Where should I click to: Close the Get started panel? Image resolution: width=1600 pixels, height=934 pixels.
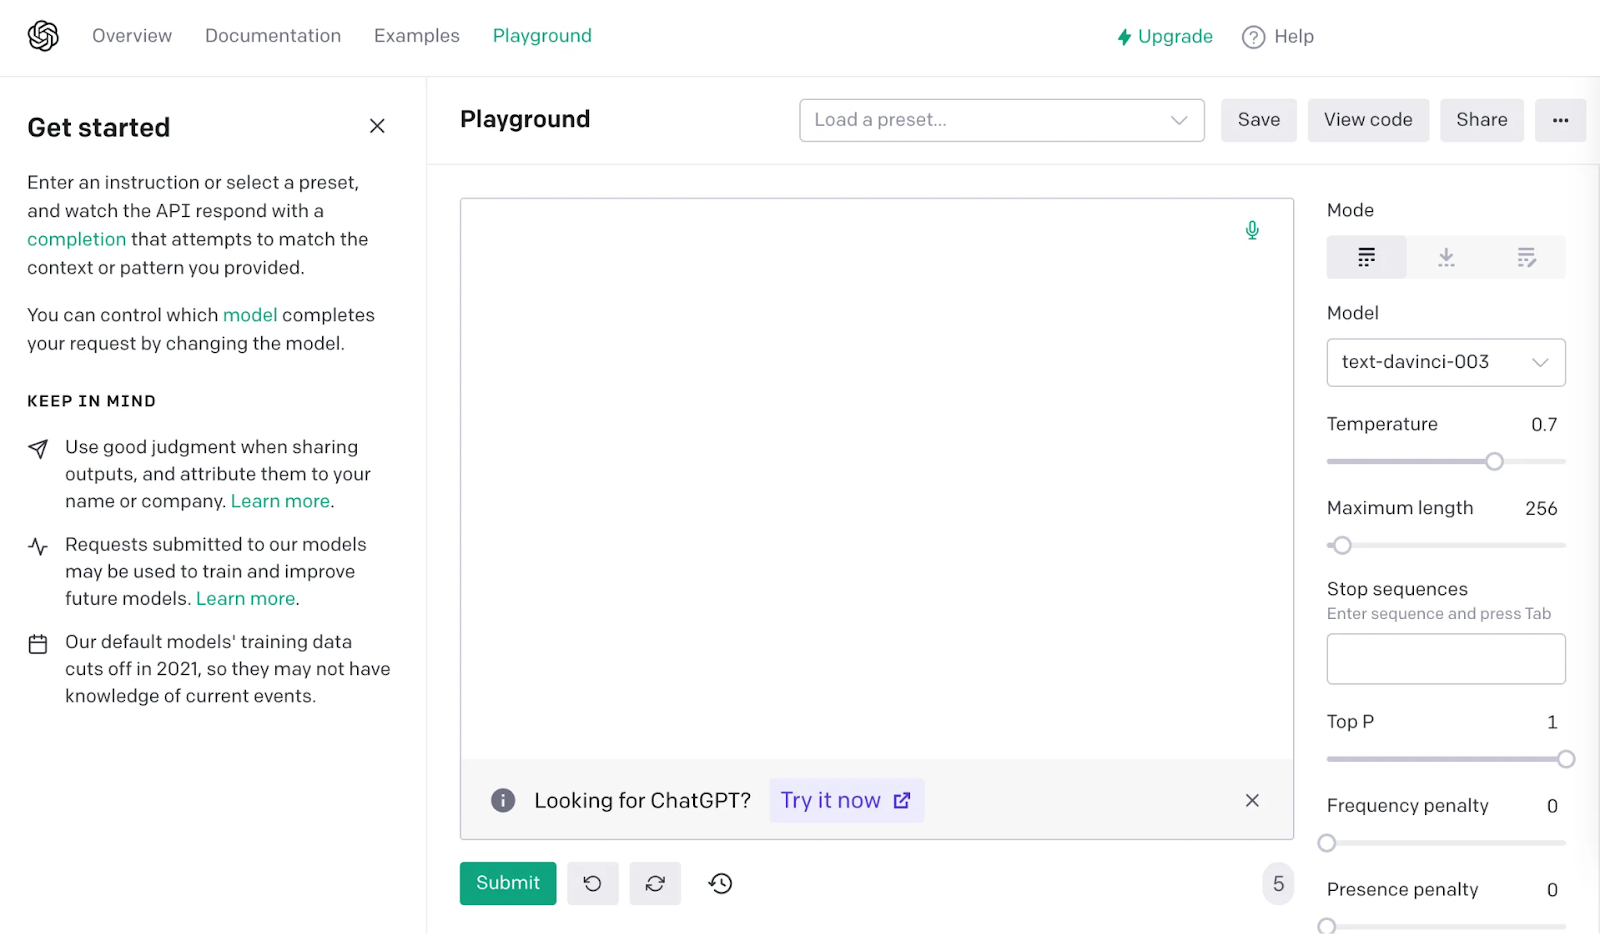tap(377, 126)
